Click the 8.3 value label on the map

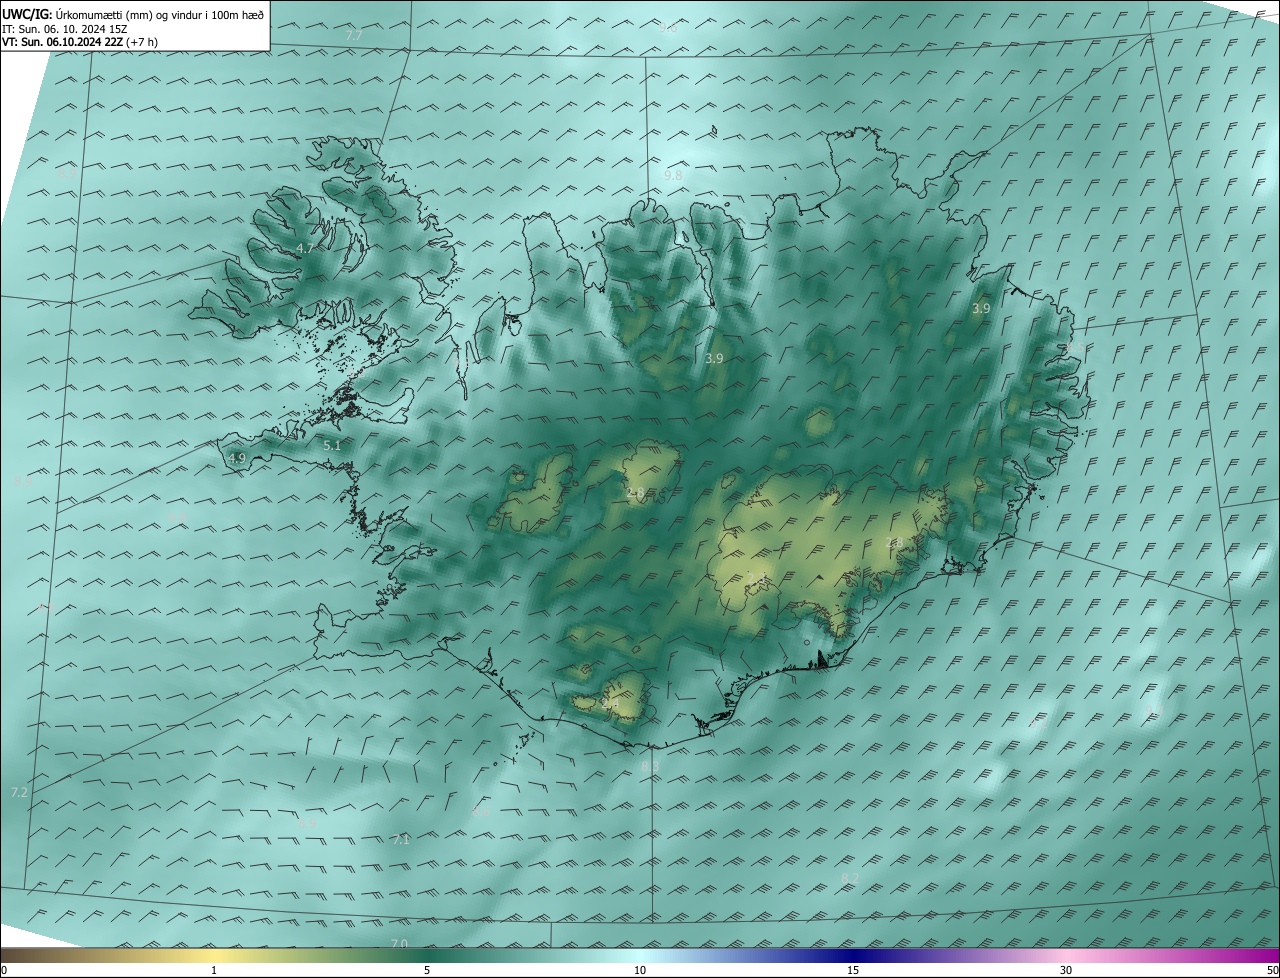(650, 766)
